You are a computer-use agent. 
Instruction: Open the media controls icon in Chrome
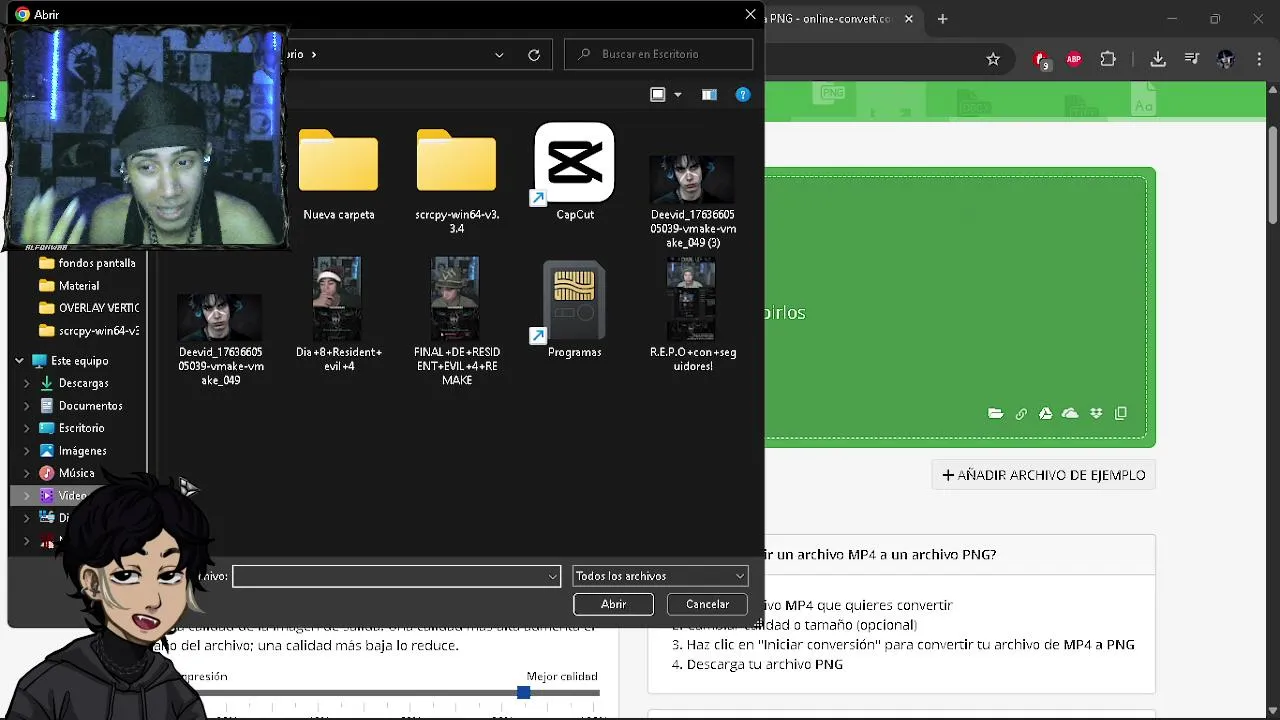pos(1191,59)
